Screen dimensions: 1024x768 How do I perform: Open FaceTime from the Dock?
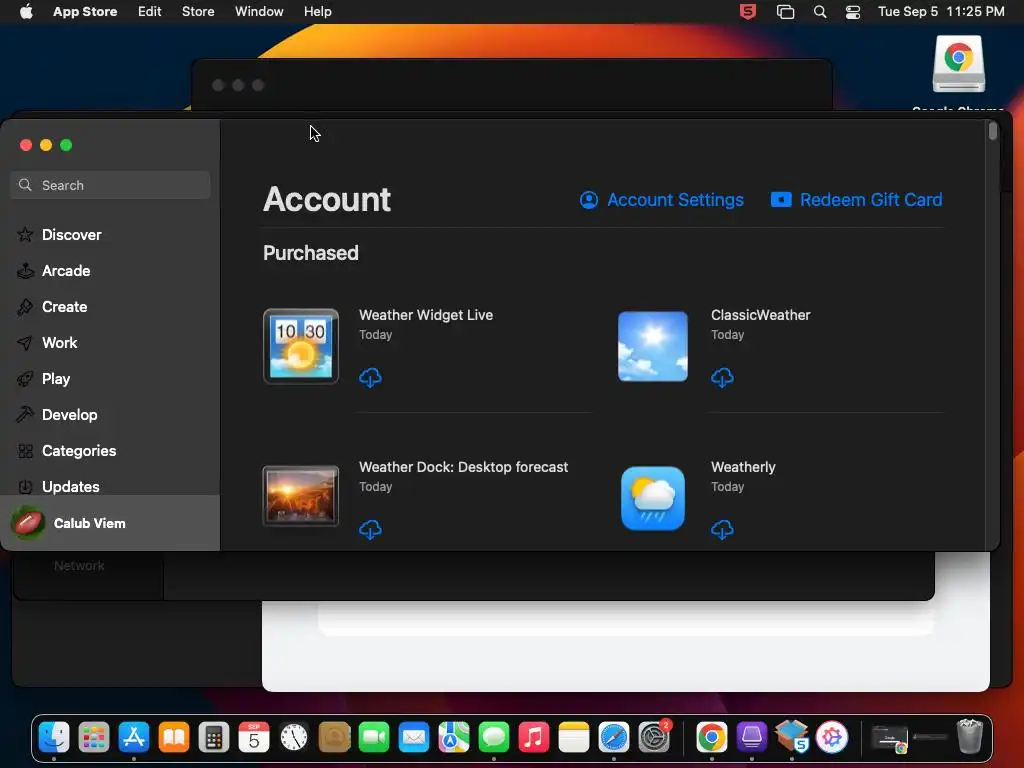coord(374,737)
